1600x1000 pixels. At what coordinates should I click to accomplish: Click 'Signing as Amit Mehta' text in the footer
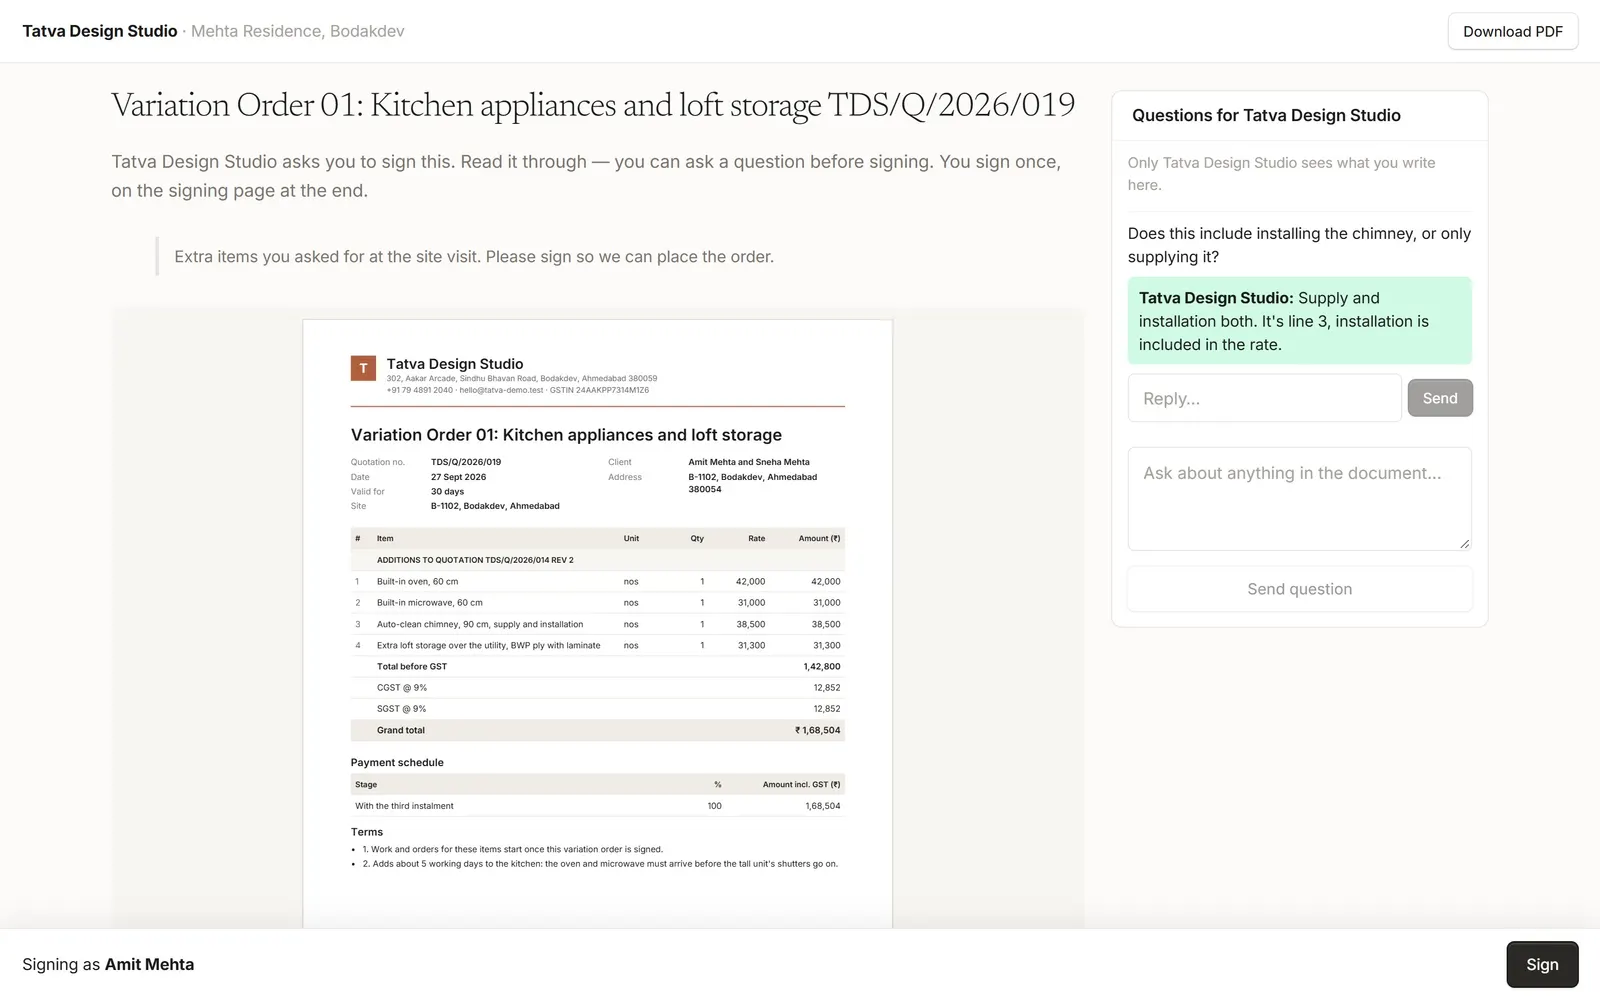tap(108, 964)
